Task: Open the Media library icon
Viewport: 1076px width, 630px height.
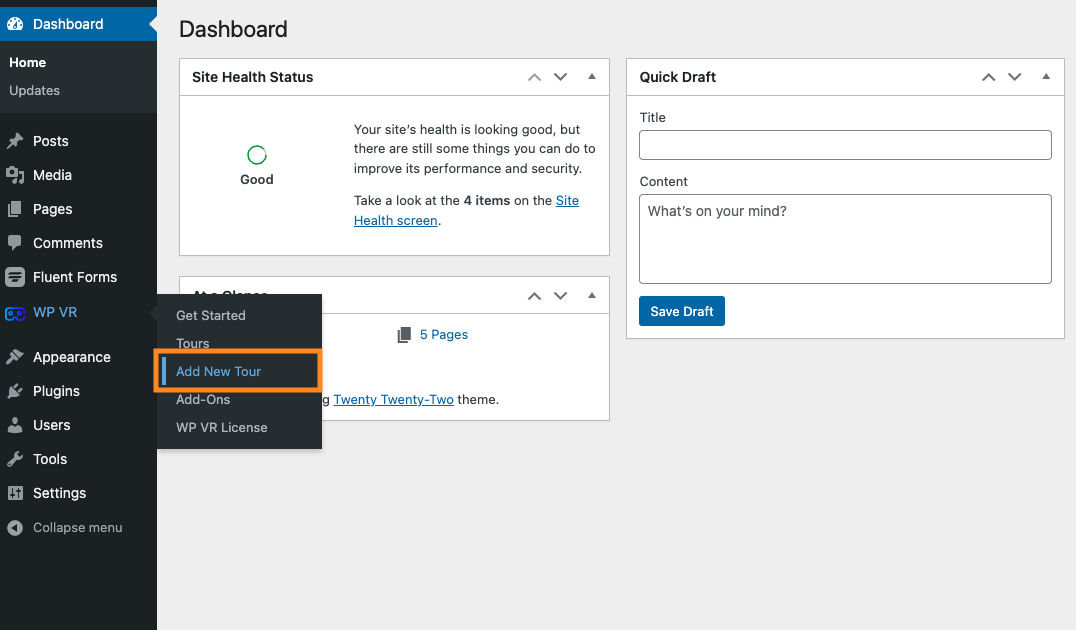Action: 15,175
